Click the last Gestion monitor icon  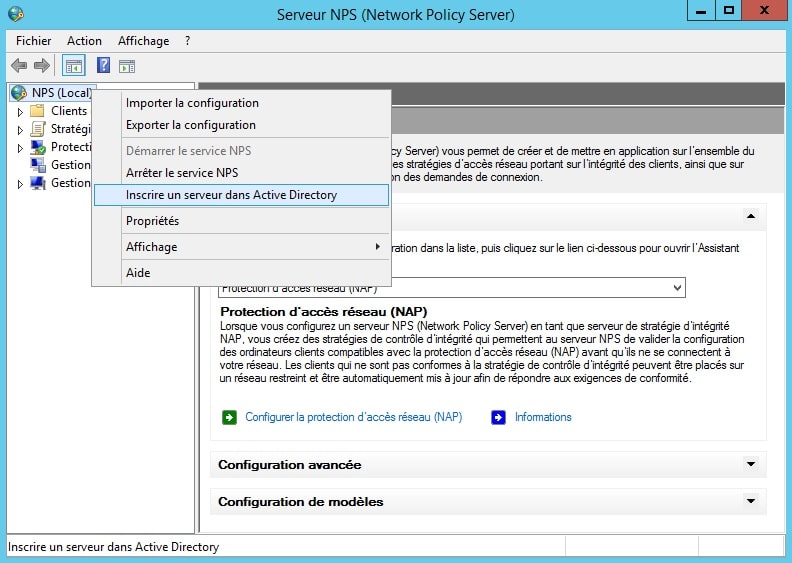tap(38, 183)
